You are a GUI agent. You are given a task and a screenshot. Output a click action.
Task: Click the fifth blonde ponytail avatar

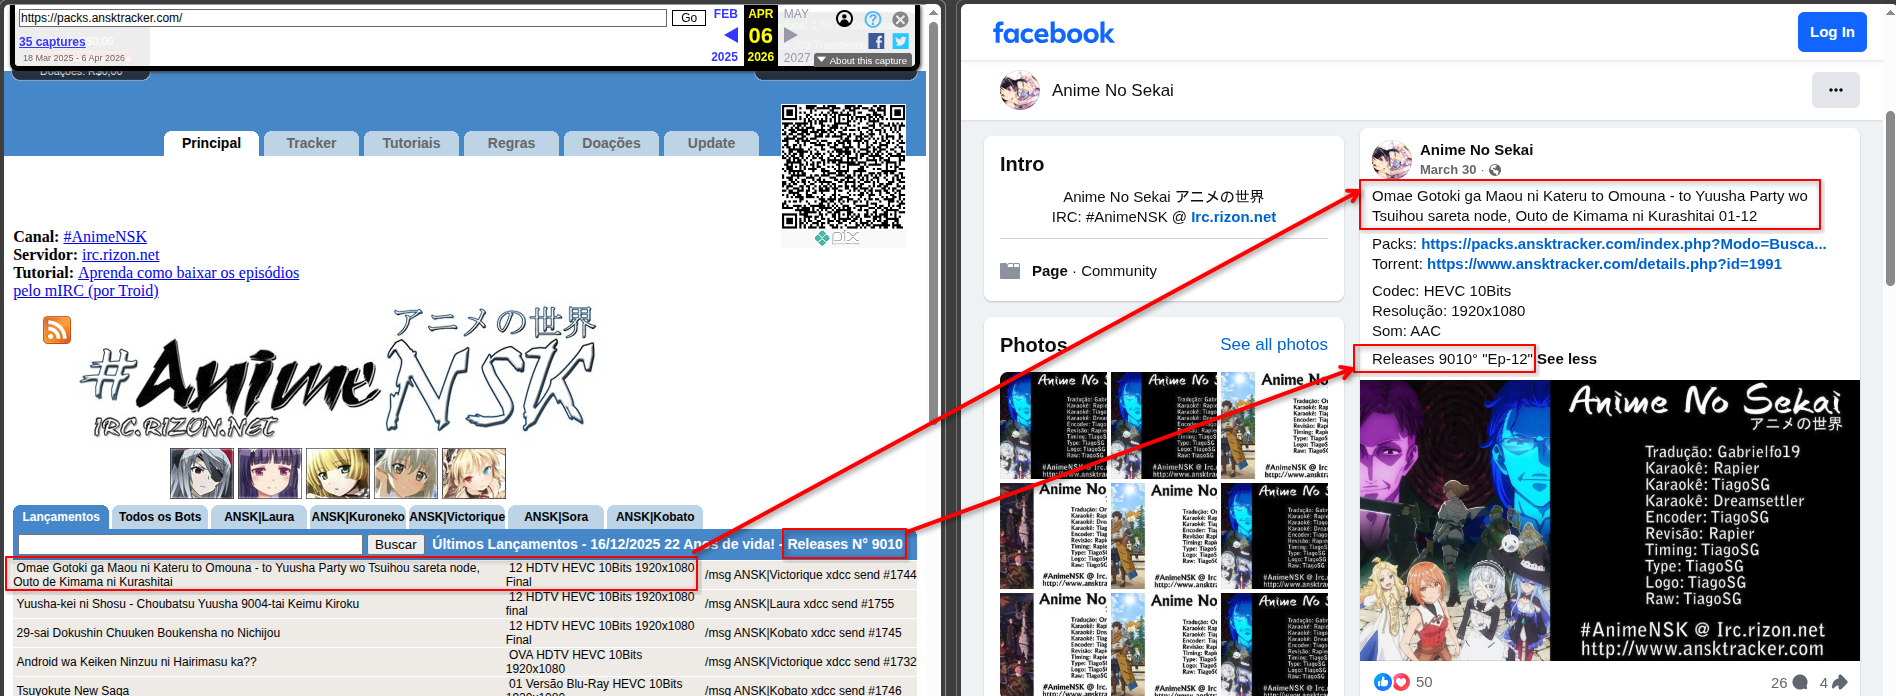point(474,473)
